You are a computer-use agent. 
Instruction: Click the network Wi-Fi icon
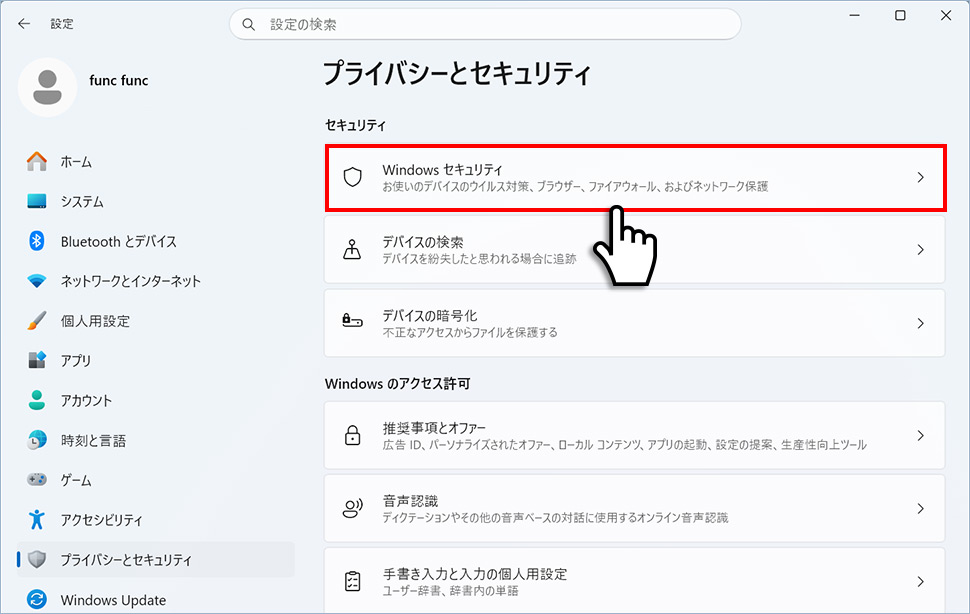(x=36, y=281)
